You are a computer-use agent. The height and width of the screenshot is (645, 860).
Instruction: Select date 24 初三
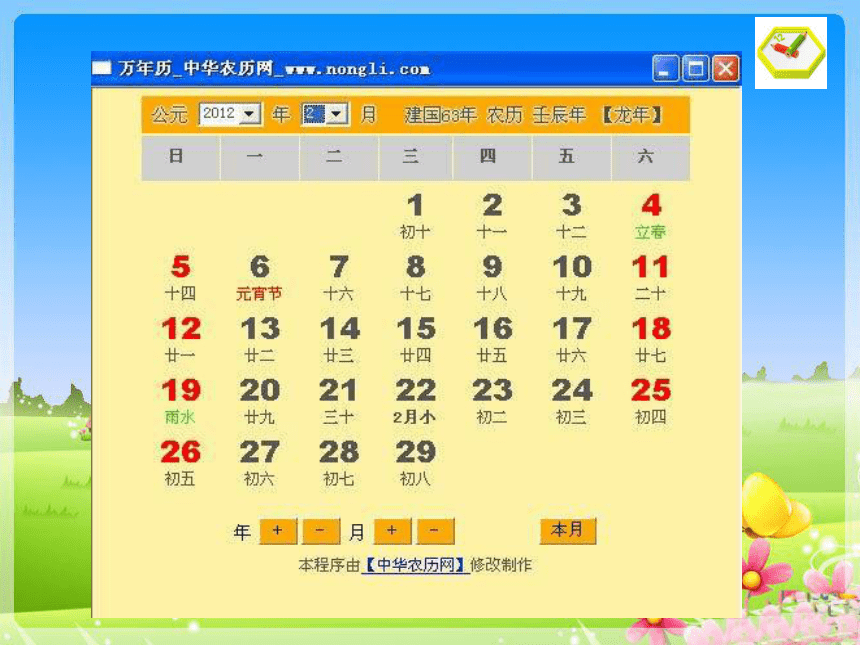tap(572, 401)
